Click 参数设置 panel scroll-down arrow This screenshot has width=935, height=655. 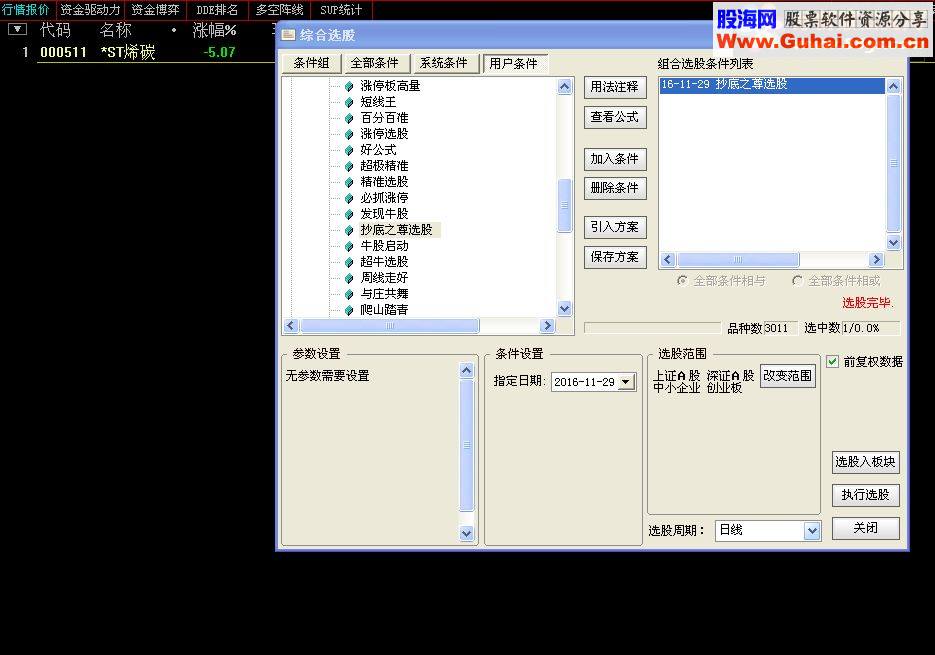pos(466,533)
